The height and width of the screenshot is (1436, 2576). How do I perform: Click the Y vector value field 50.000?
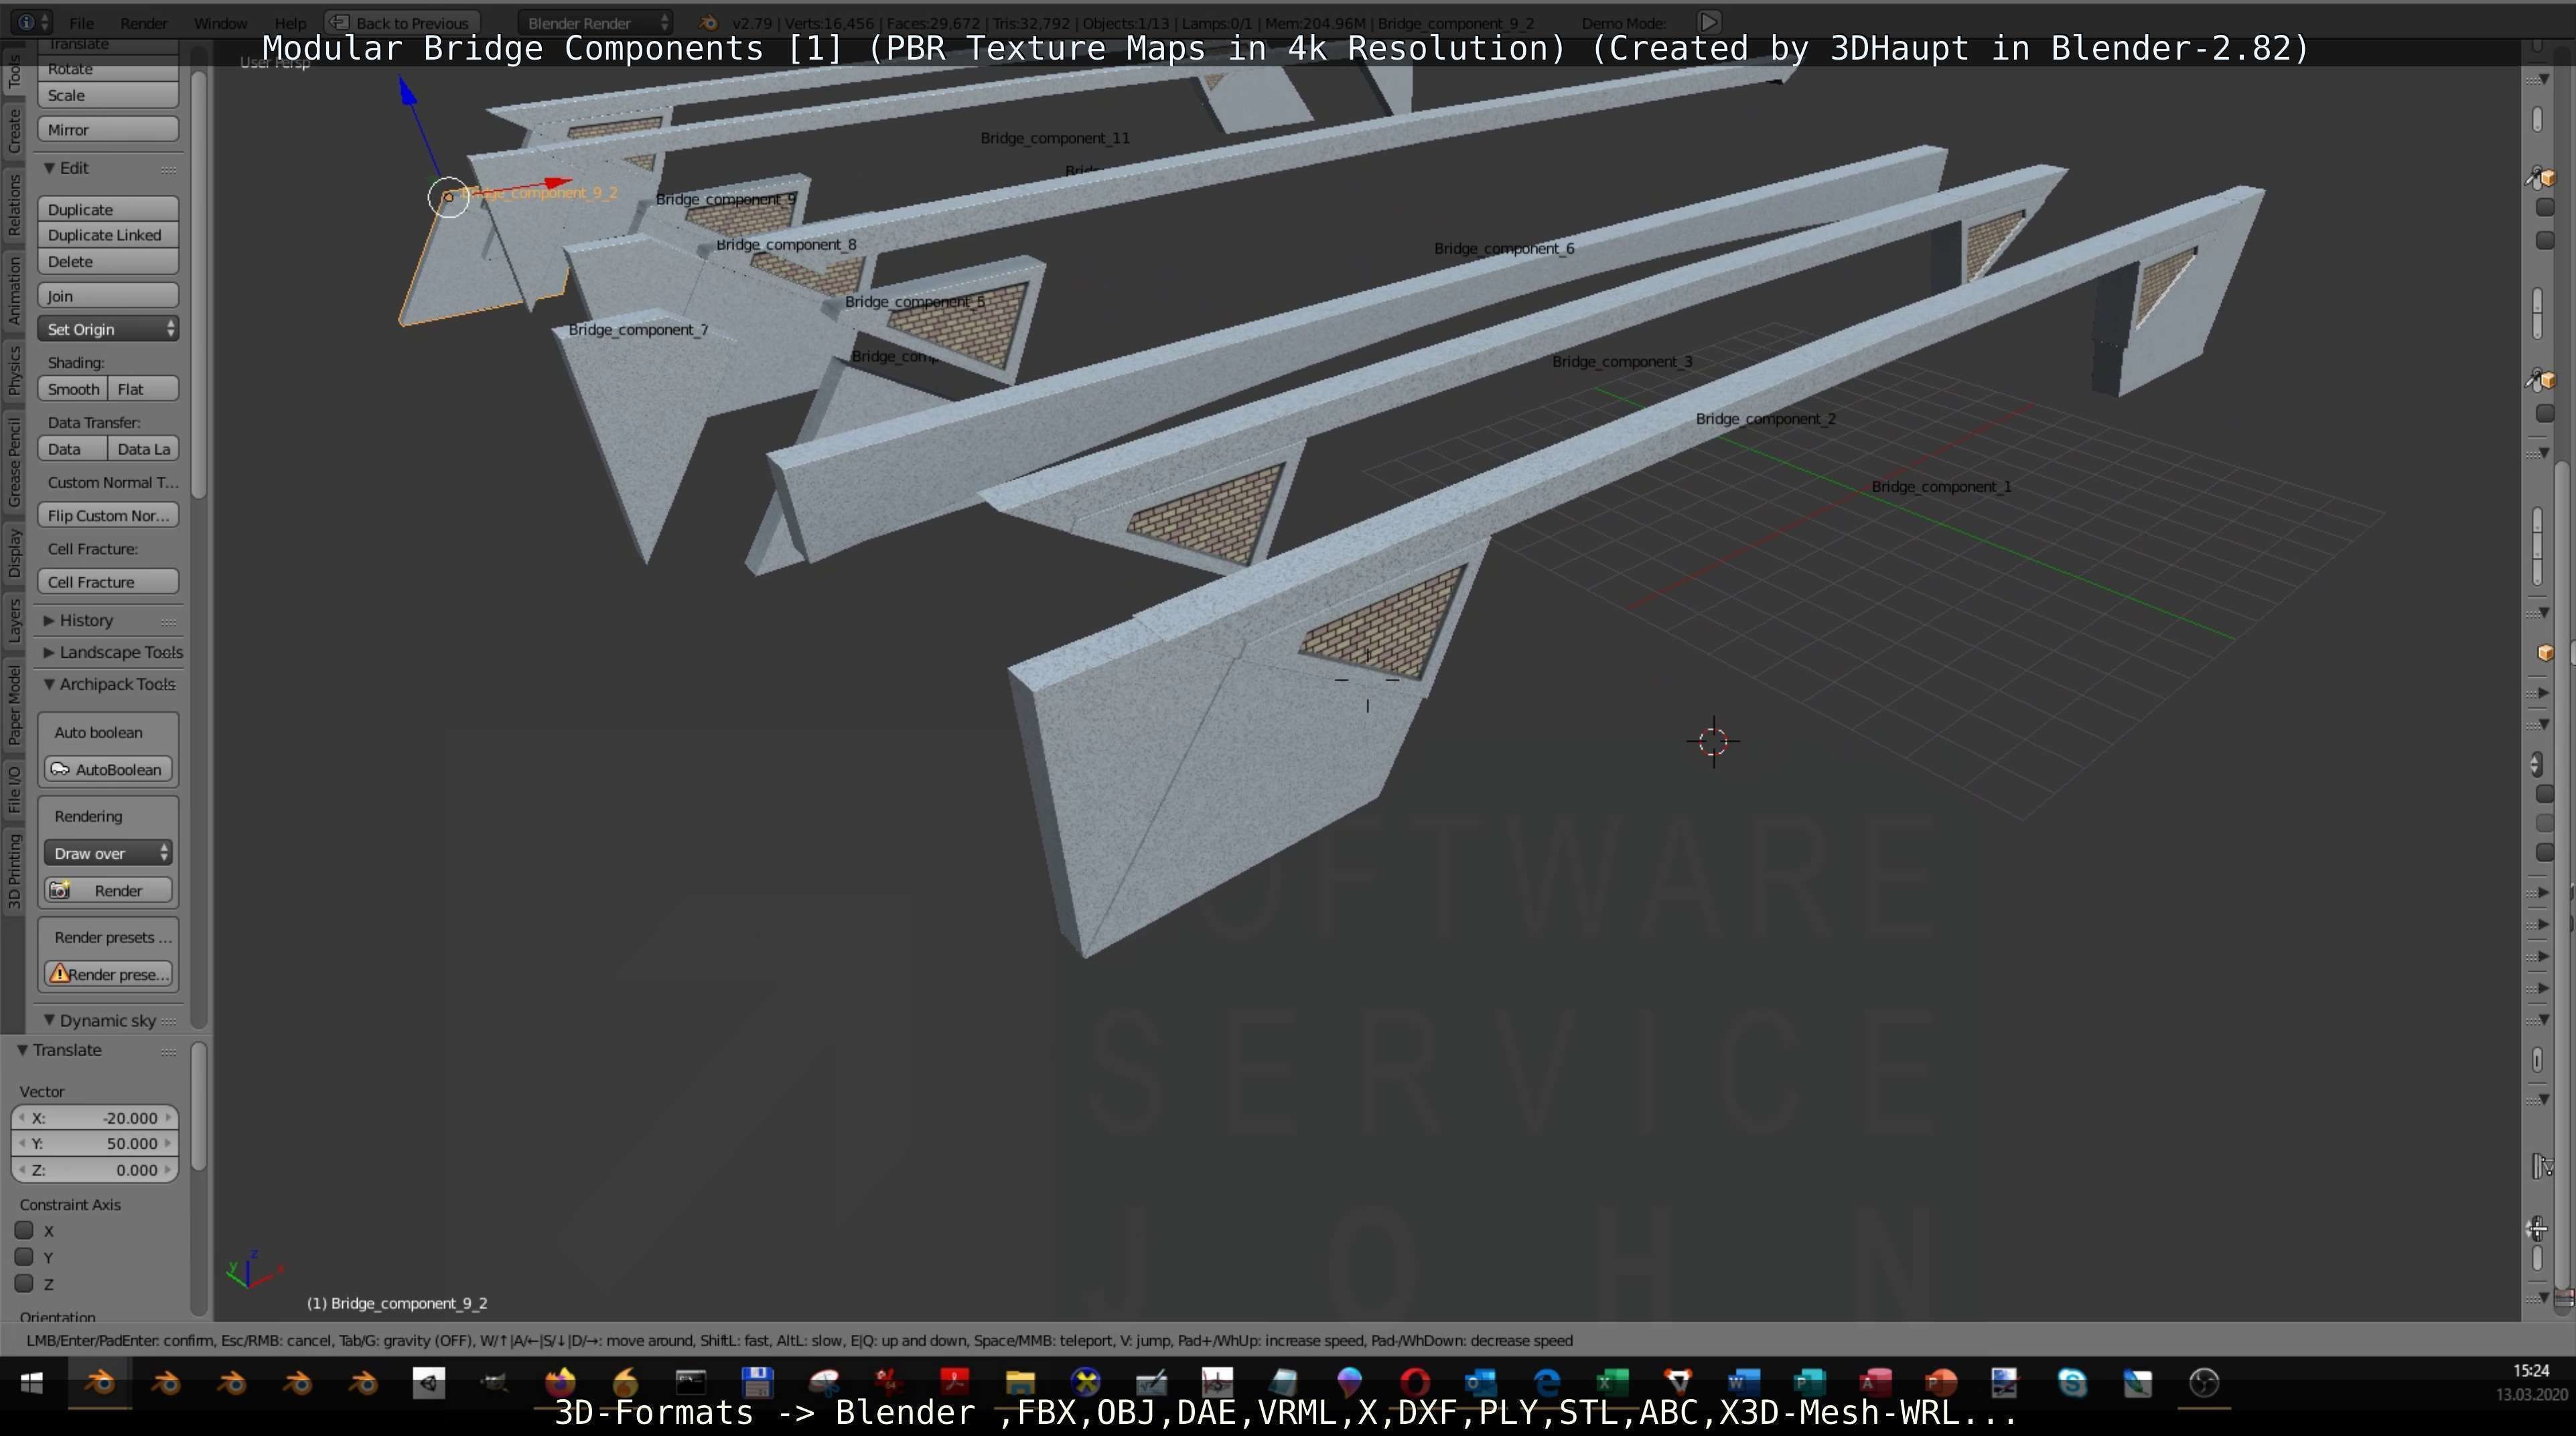tap(95, 1143)
